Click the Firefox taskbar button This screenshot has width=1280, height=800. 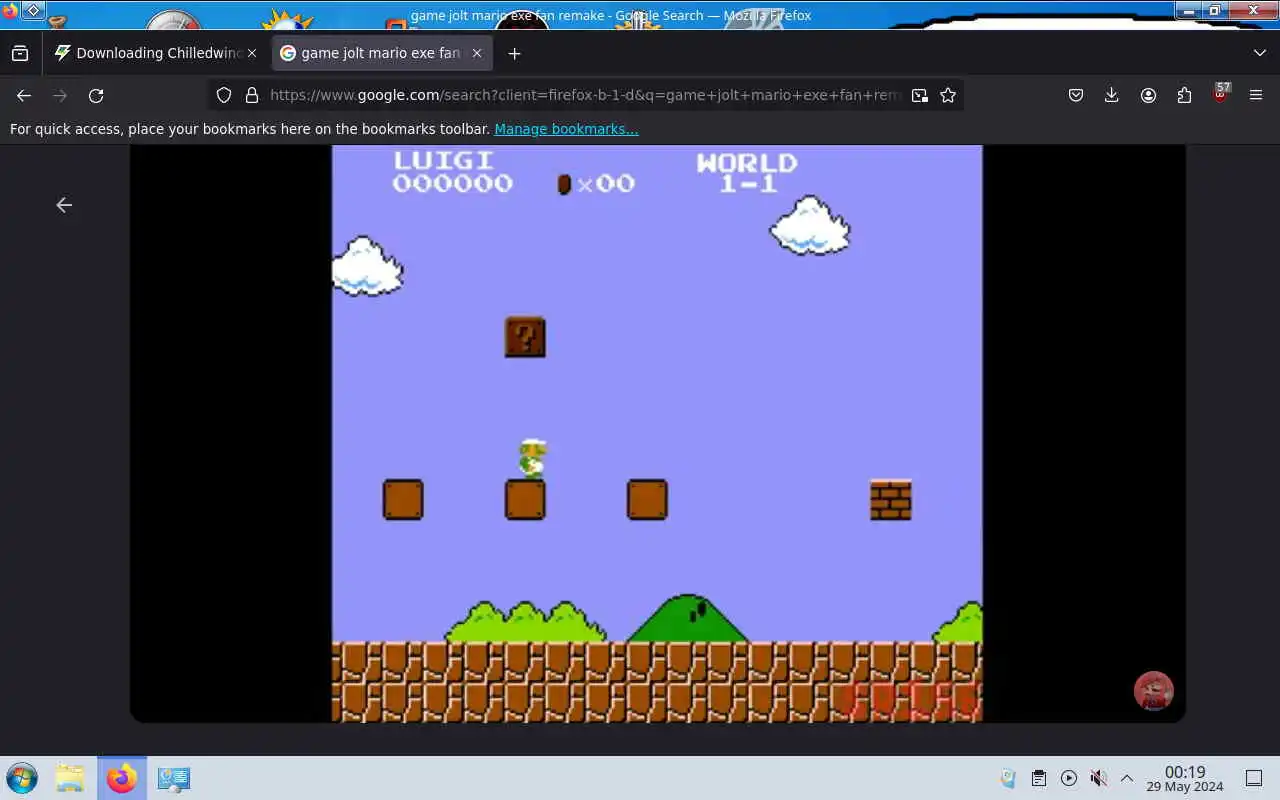[122, 778]
